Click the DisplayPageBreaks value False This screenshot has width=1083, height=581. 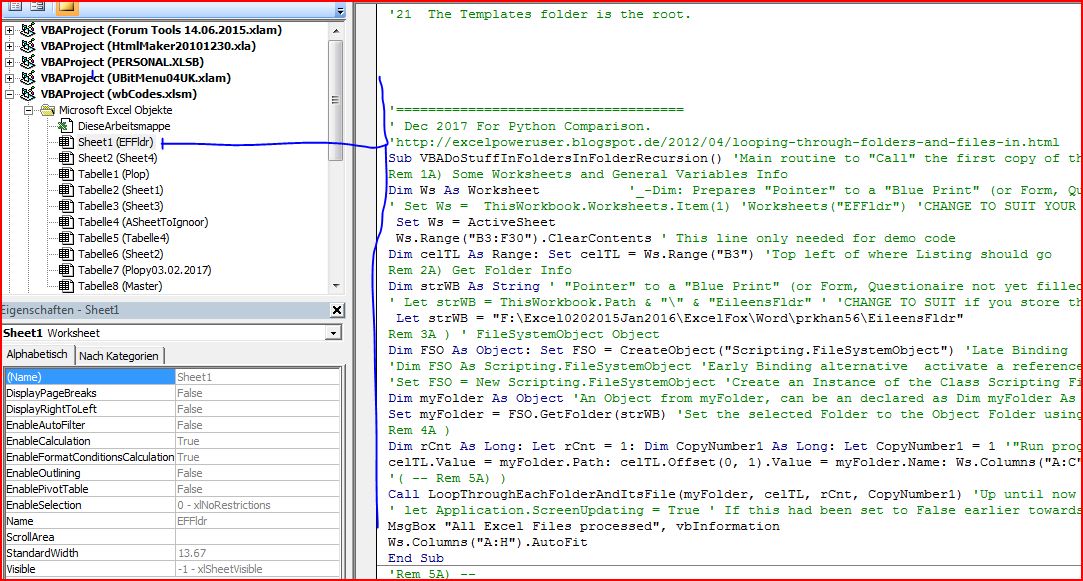(x=258, y=392)
